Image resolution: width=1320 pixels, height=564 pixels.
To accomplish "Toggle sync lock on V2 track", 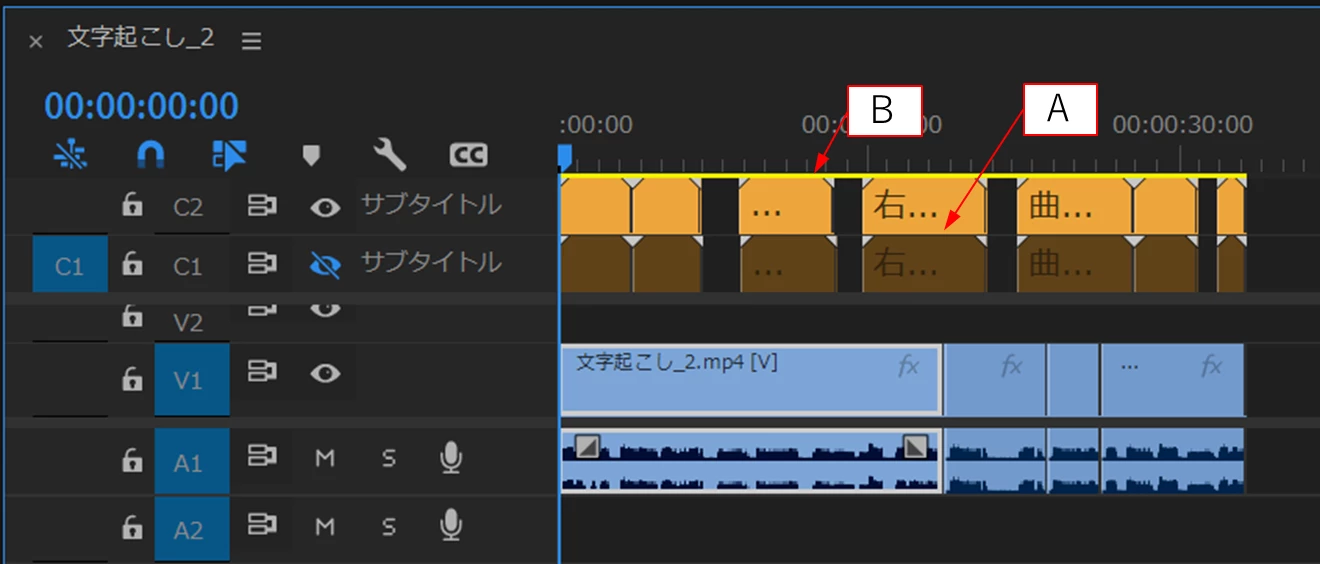I will point(262,309).
